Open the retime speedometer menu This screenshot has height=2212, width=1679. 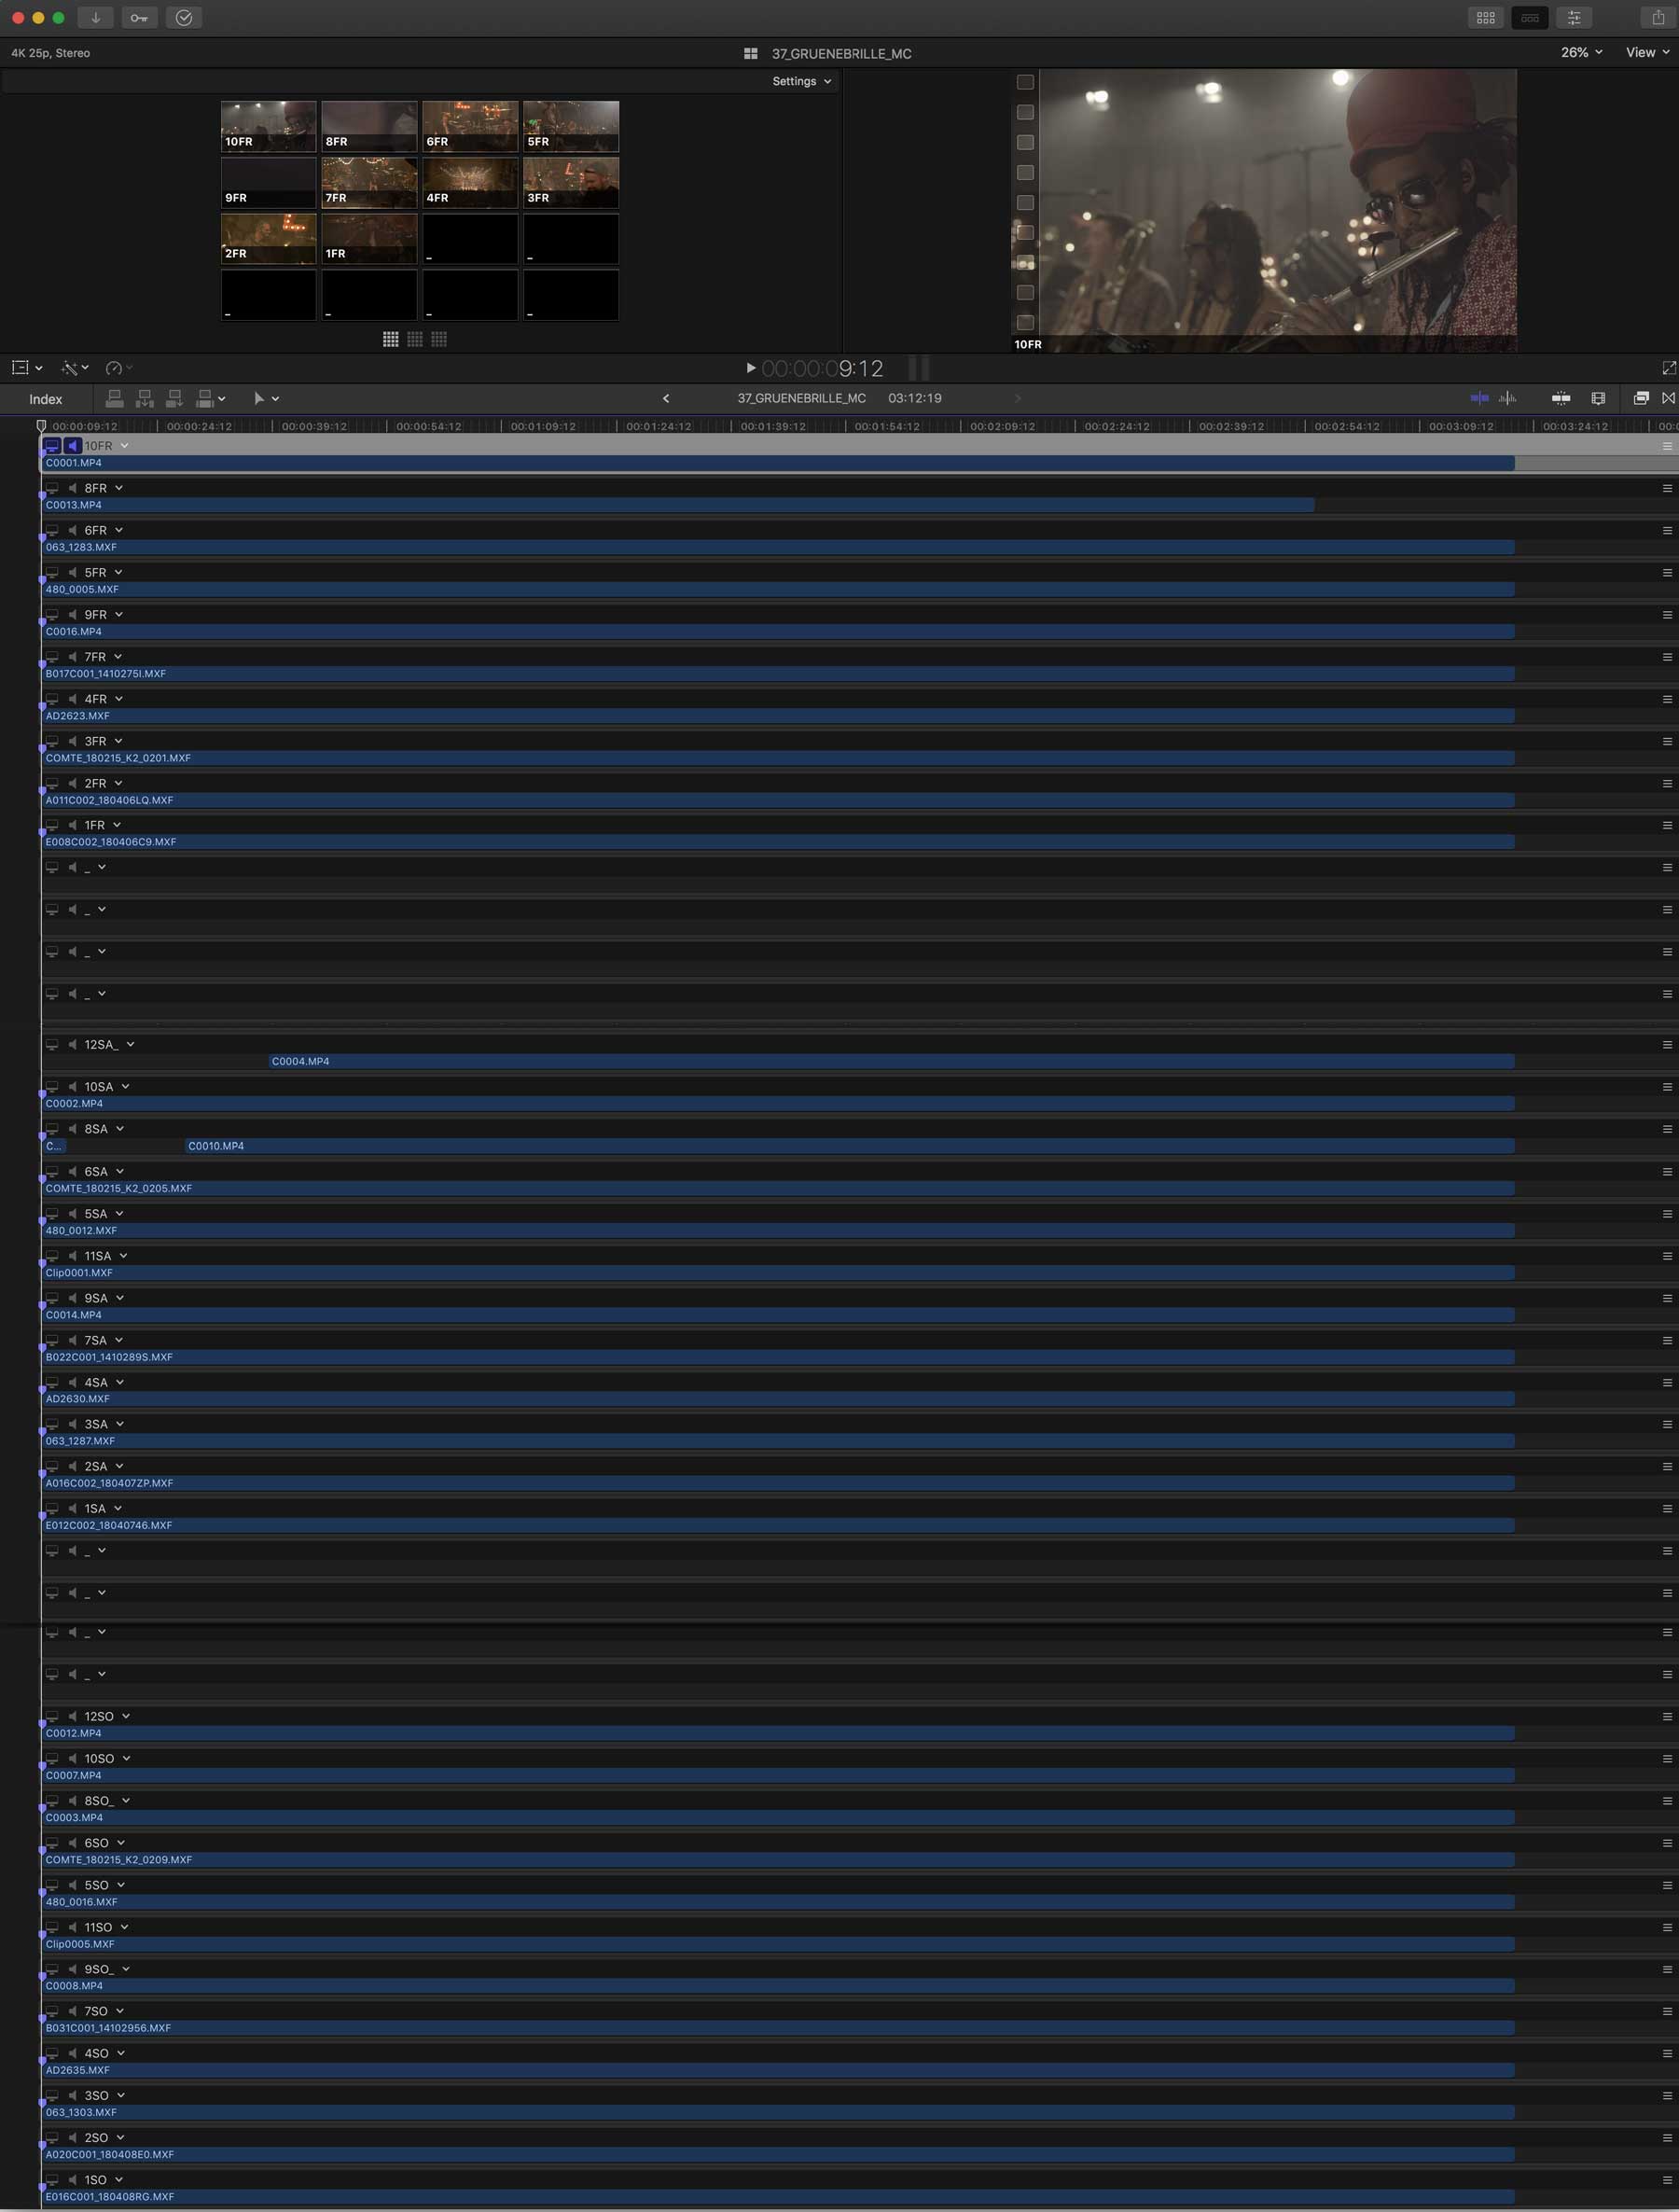(119, 368)
